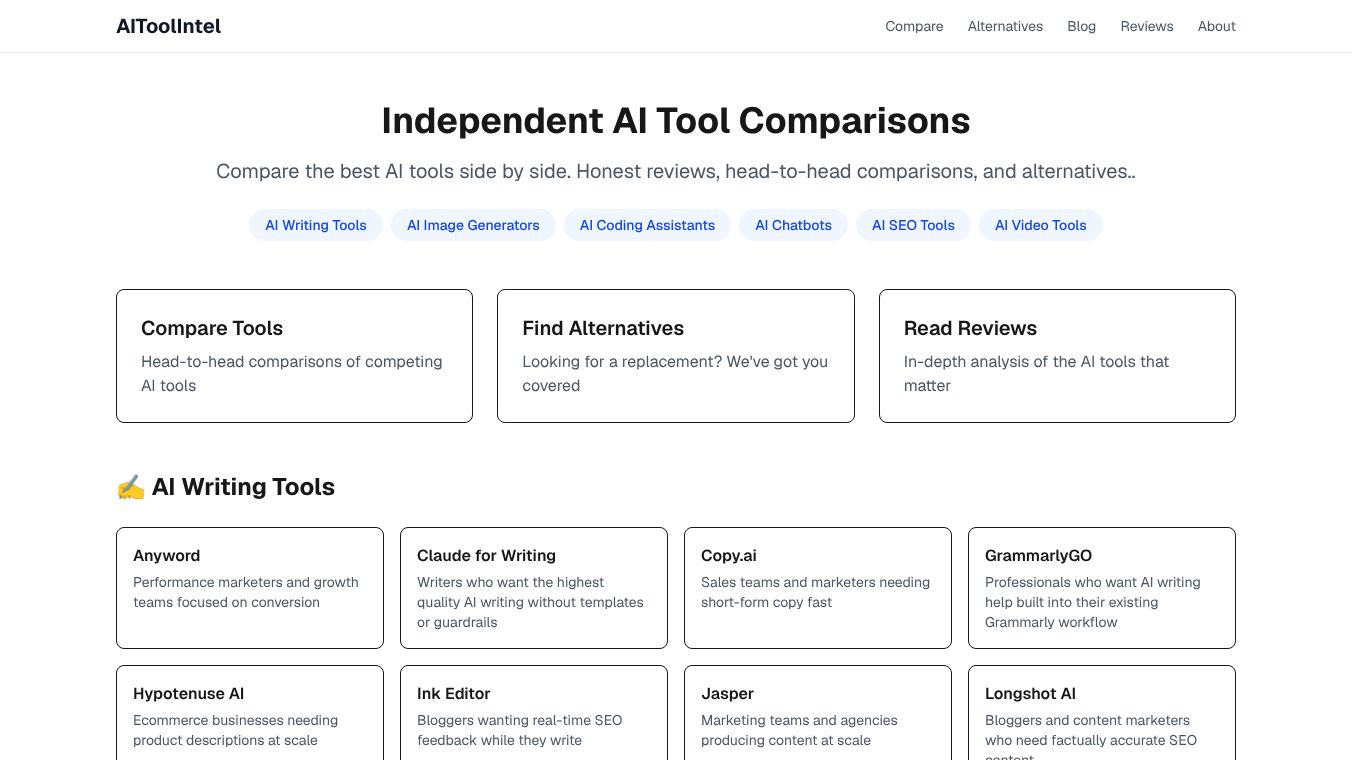Viewport: 1352px width, 760px height.
Task: Click 'Ecommerce businesses needing product descriptions' text
Action: (x=235, y=730)
